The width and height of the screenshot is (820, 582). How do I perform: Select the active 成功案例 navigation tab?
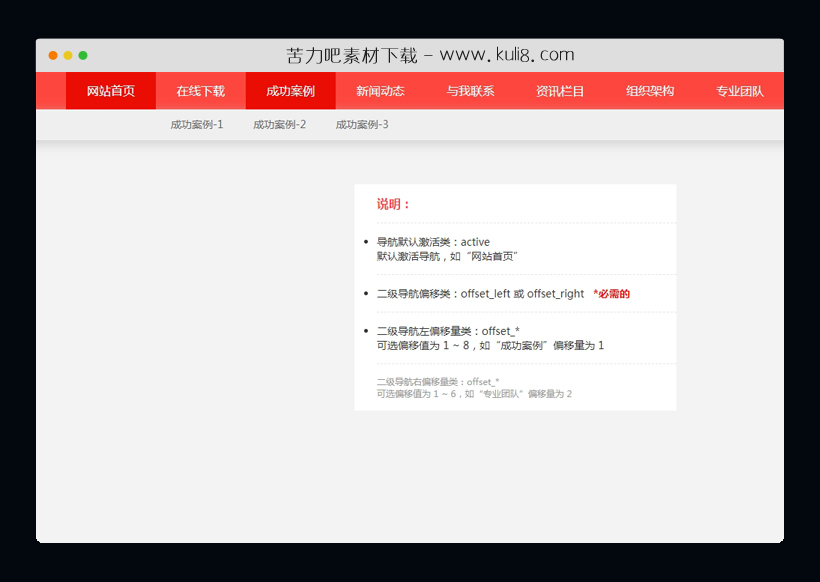coord(290,90)
